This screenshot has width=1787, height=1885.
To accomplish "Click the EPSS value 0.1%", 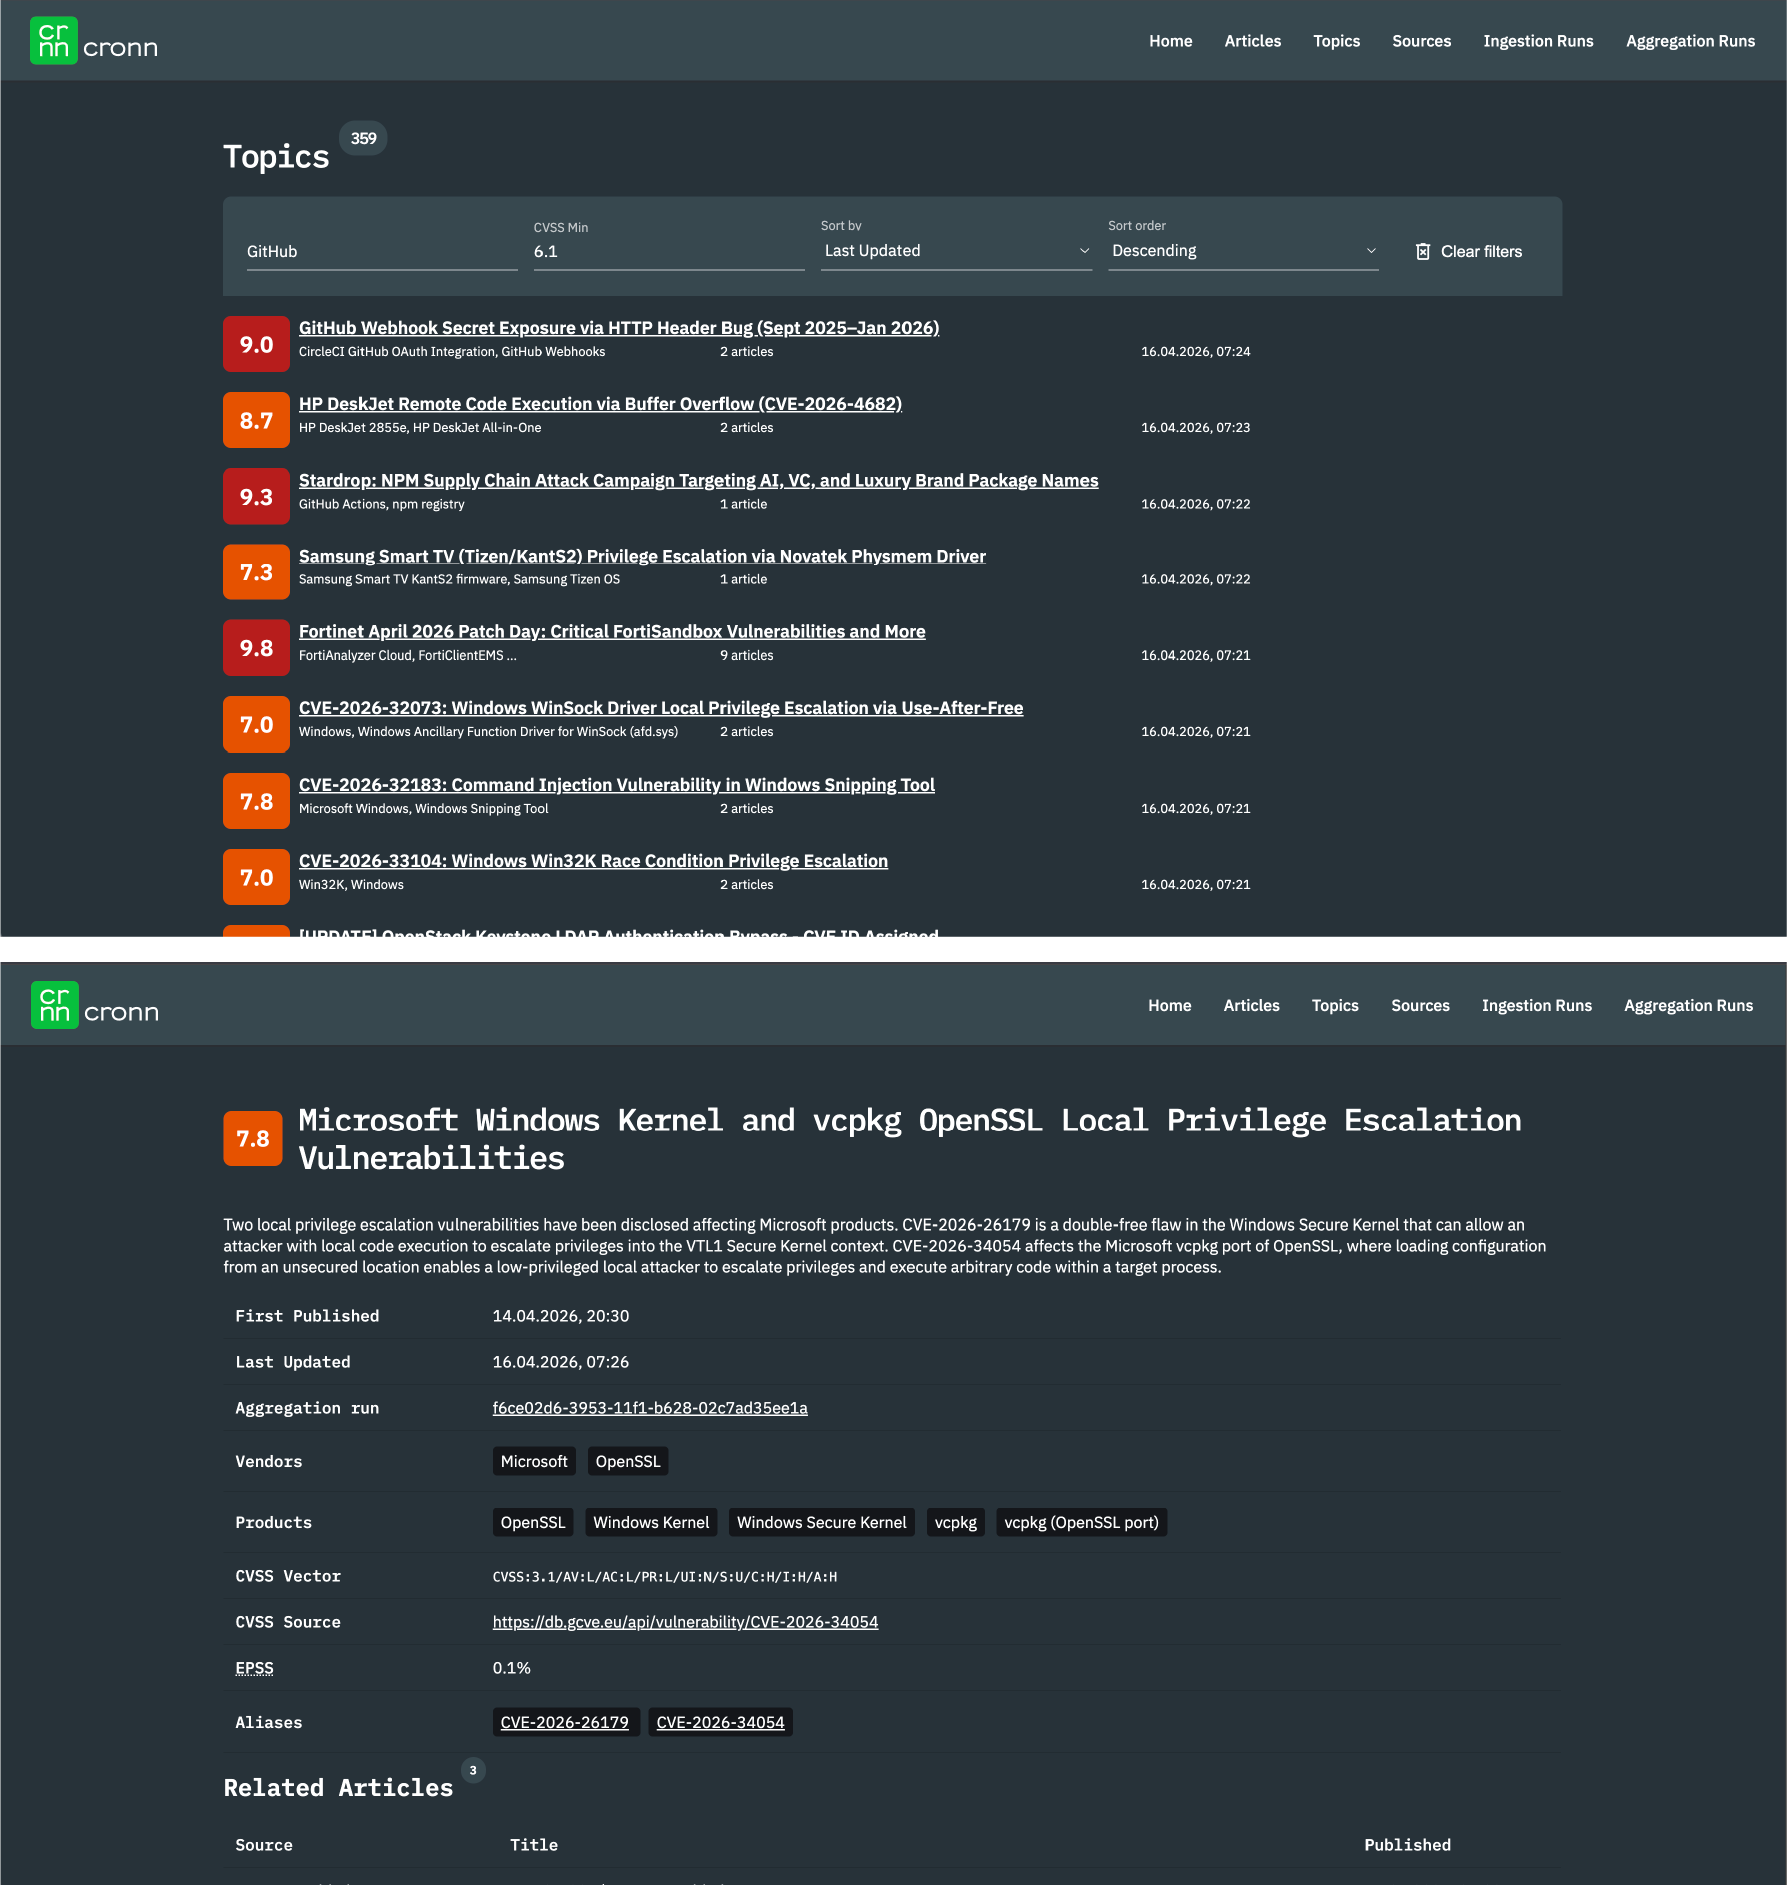I will coord(511,1668).
